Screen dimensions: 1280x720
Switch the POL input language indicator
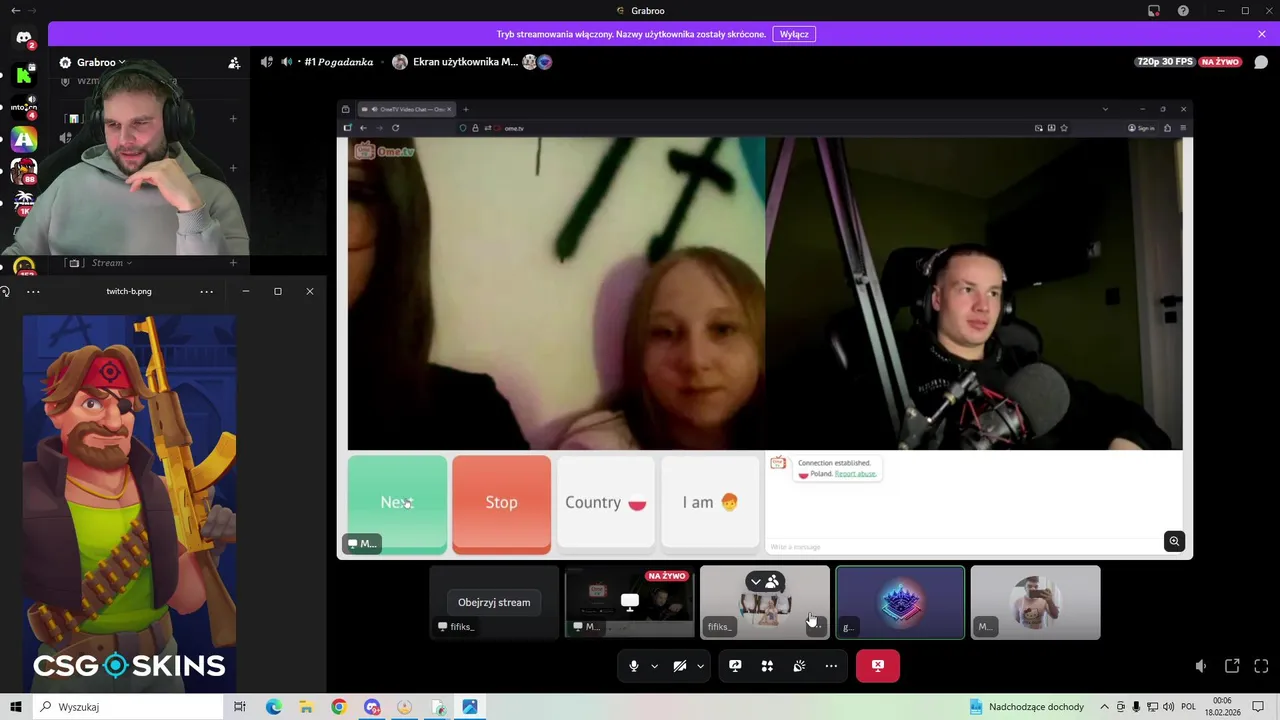[x=1189, y=707]
